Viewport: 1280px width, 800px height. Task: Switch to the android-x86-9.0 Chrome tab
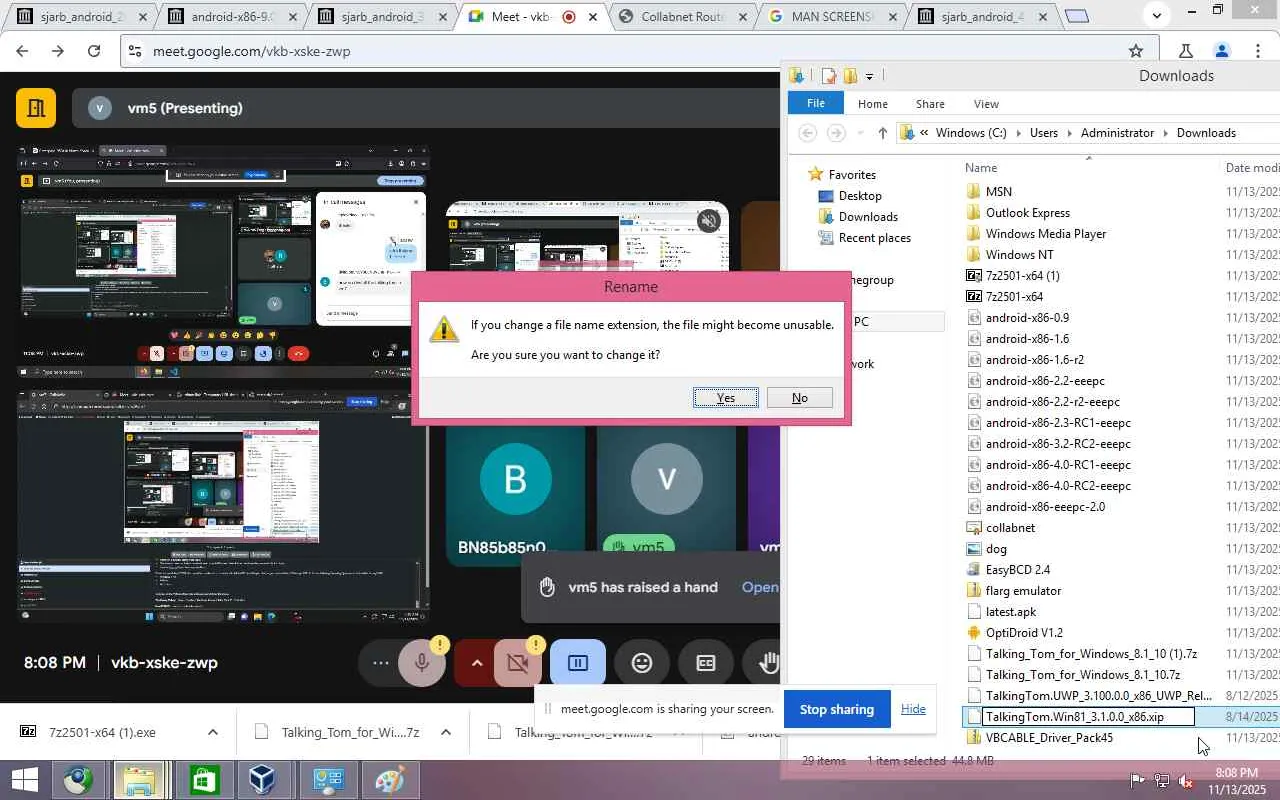click(232, 16)
